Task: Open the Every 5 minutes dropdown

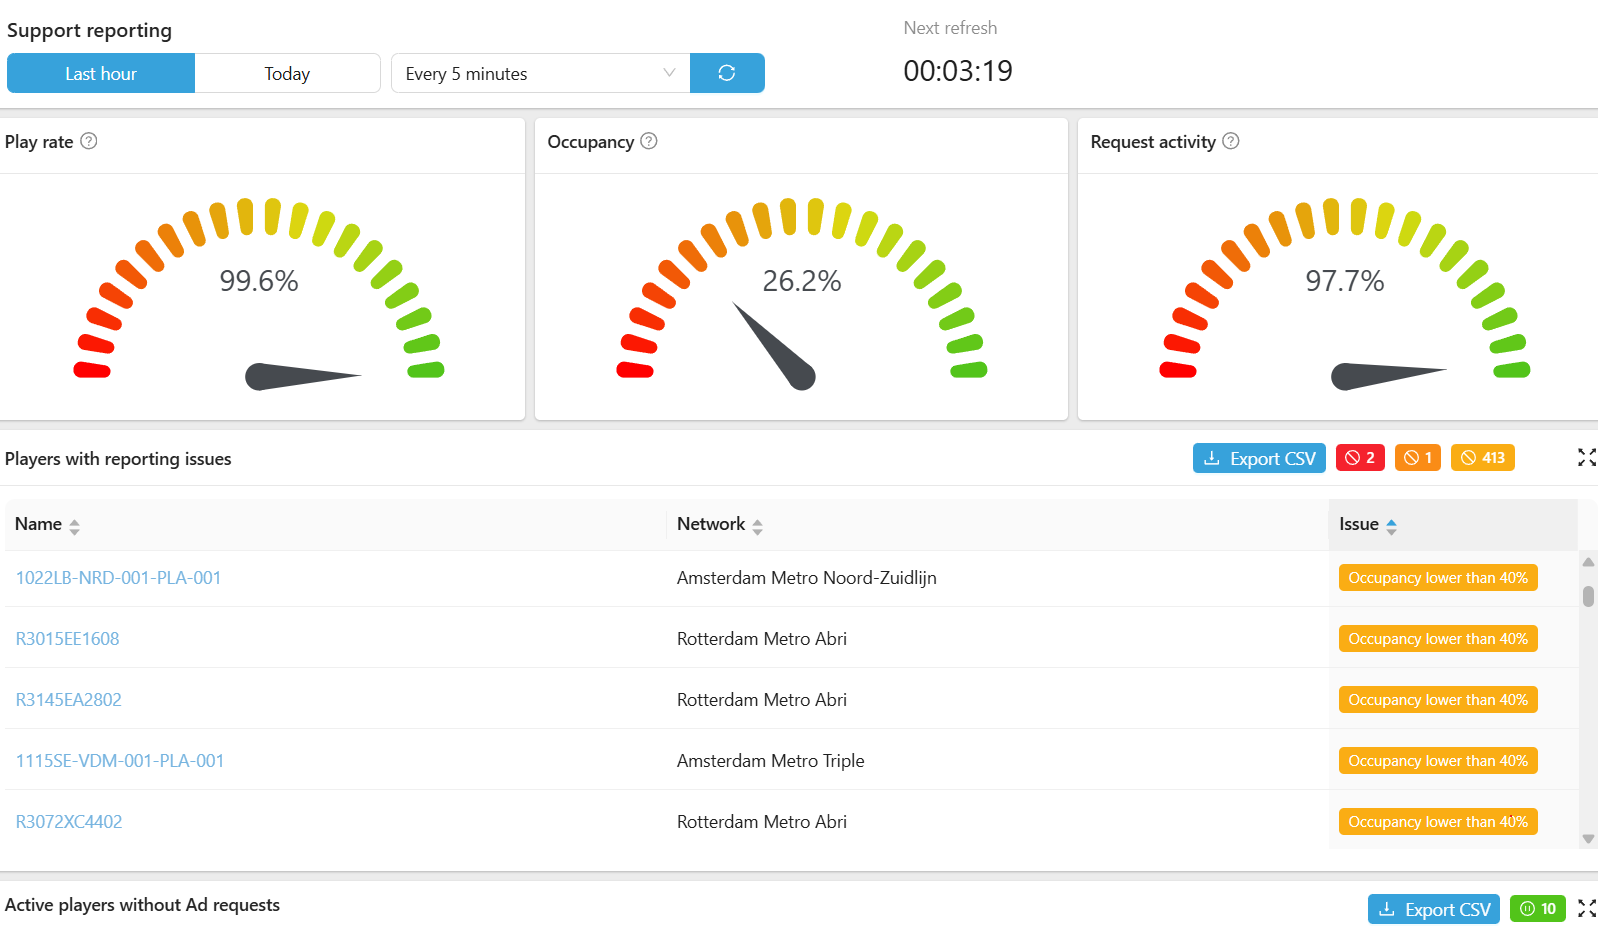Action: pyautogui.click(x=540, y=73)
